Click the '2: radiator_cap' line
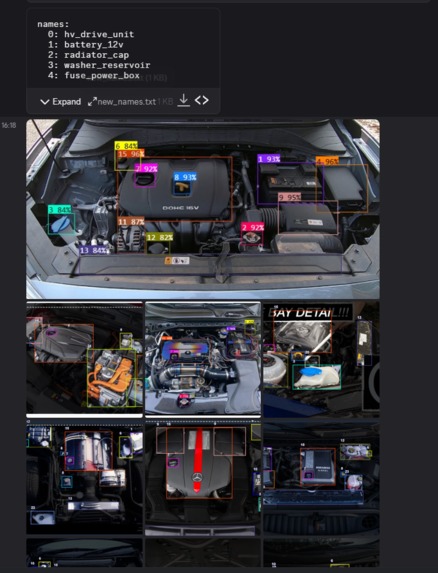438x573 pixels. [88, 55]
